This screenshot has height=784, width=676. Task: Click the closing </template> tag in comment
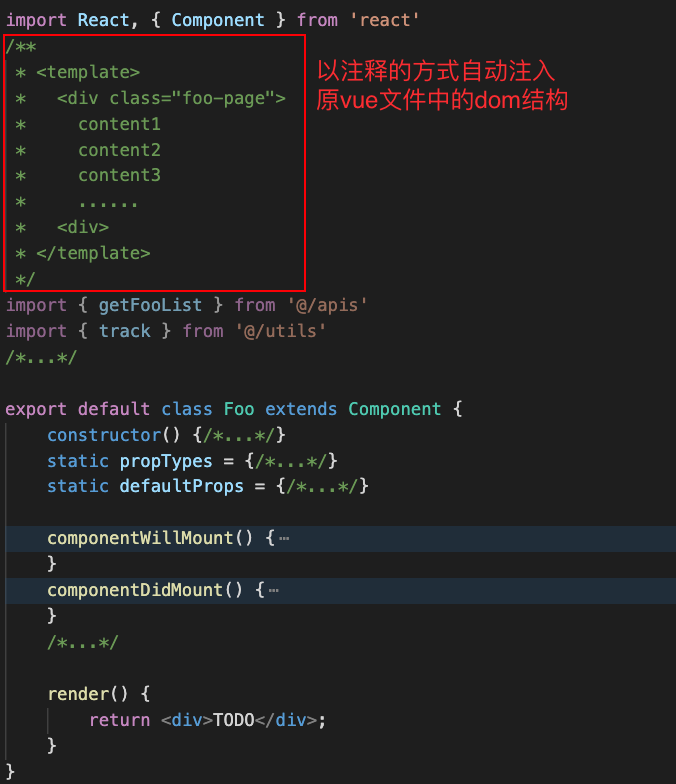pos(93,253)
